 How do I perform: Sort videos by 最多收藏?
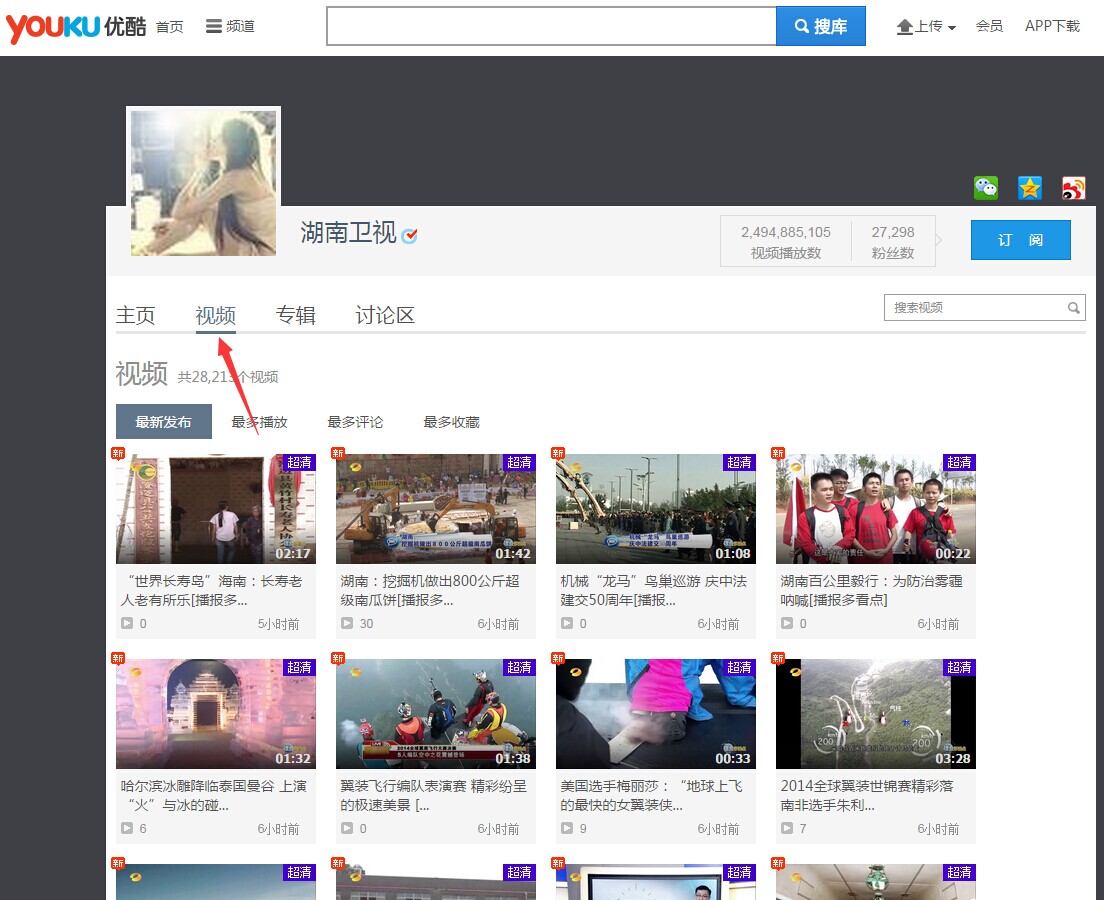coord(451,422)
